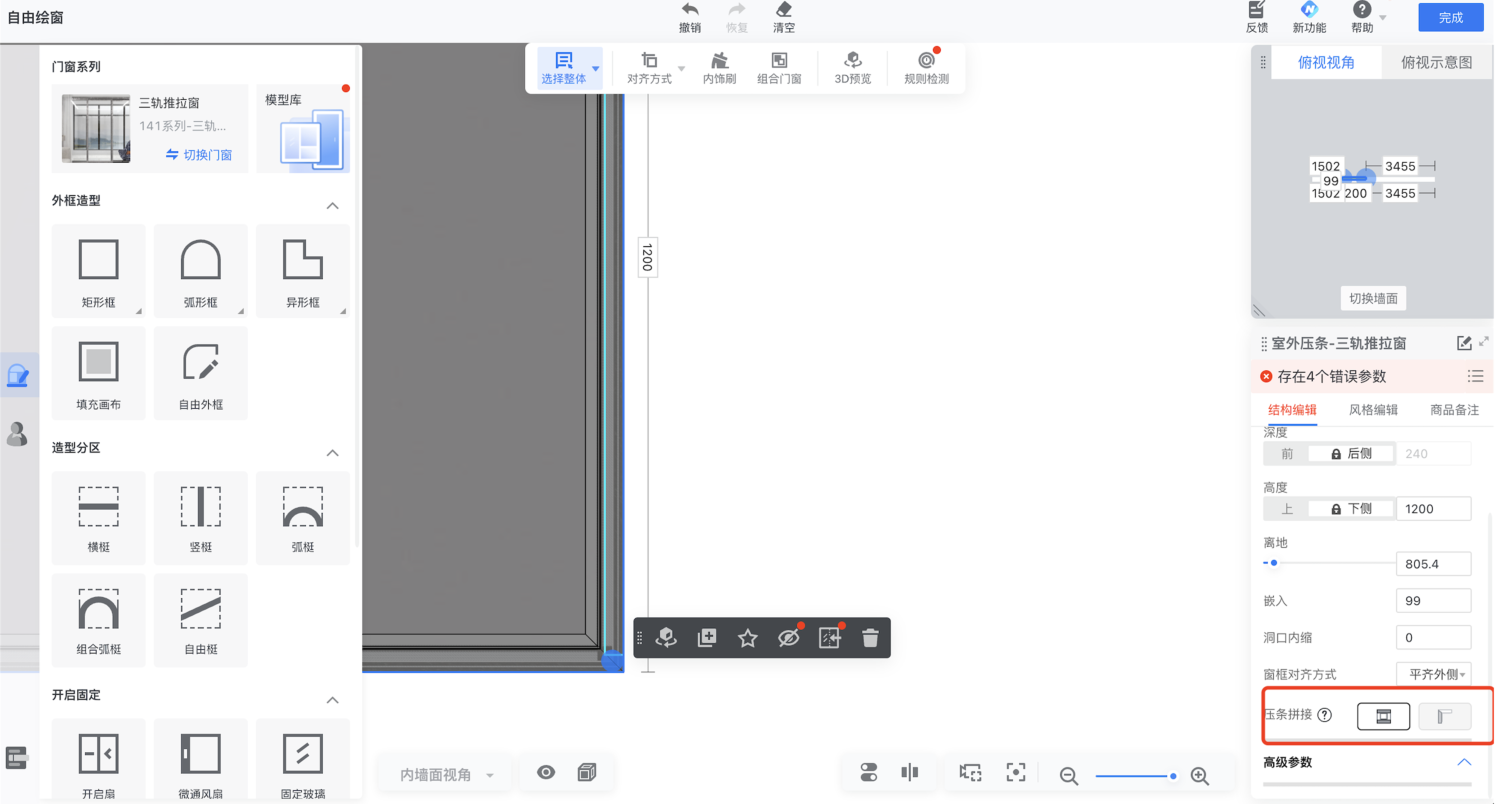Switch to the 风格编辑 tab
Screen dimensions: 1495x804
pyautogui.click(x=1373, y=409)
